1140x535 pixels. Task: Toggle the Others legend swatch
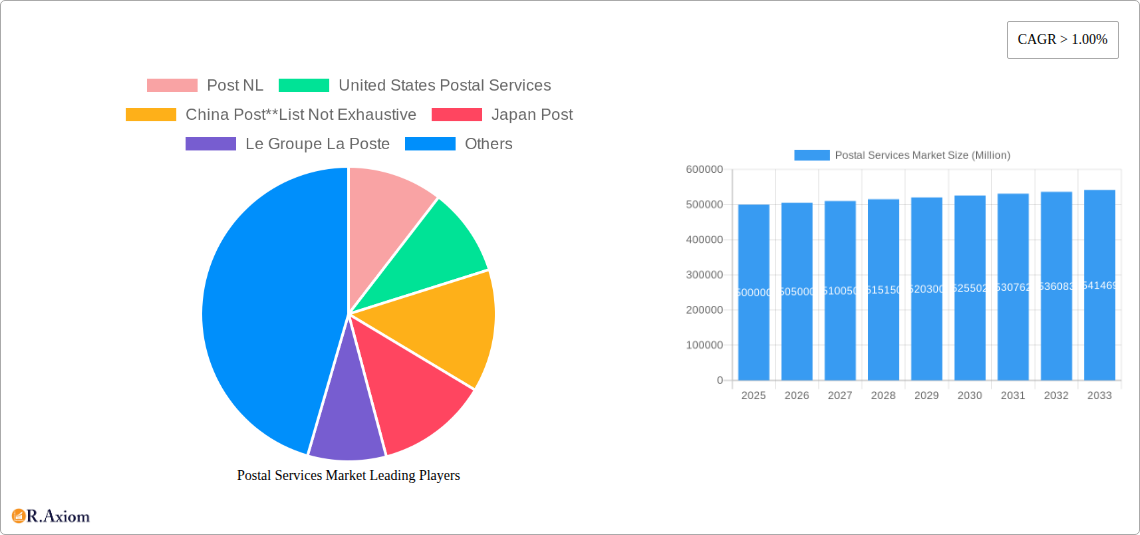[x=430, y=144]
